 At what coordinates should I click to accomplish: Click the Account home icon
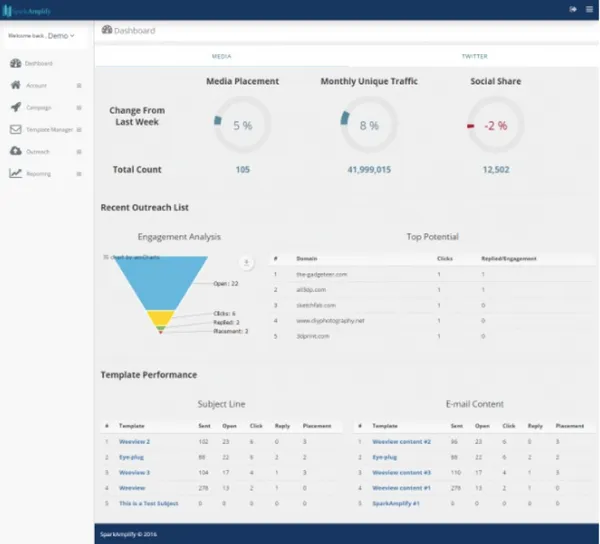[16, 85]
